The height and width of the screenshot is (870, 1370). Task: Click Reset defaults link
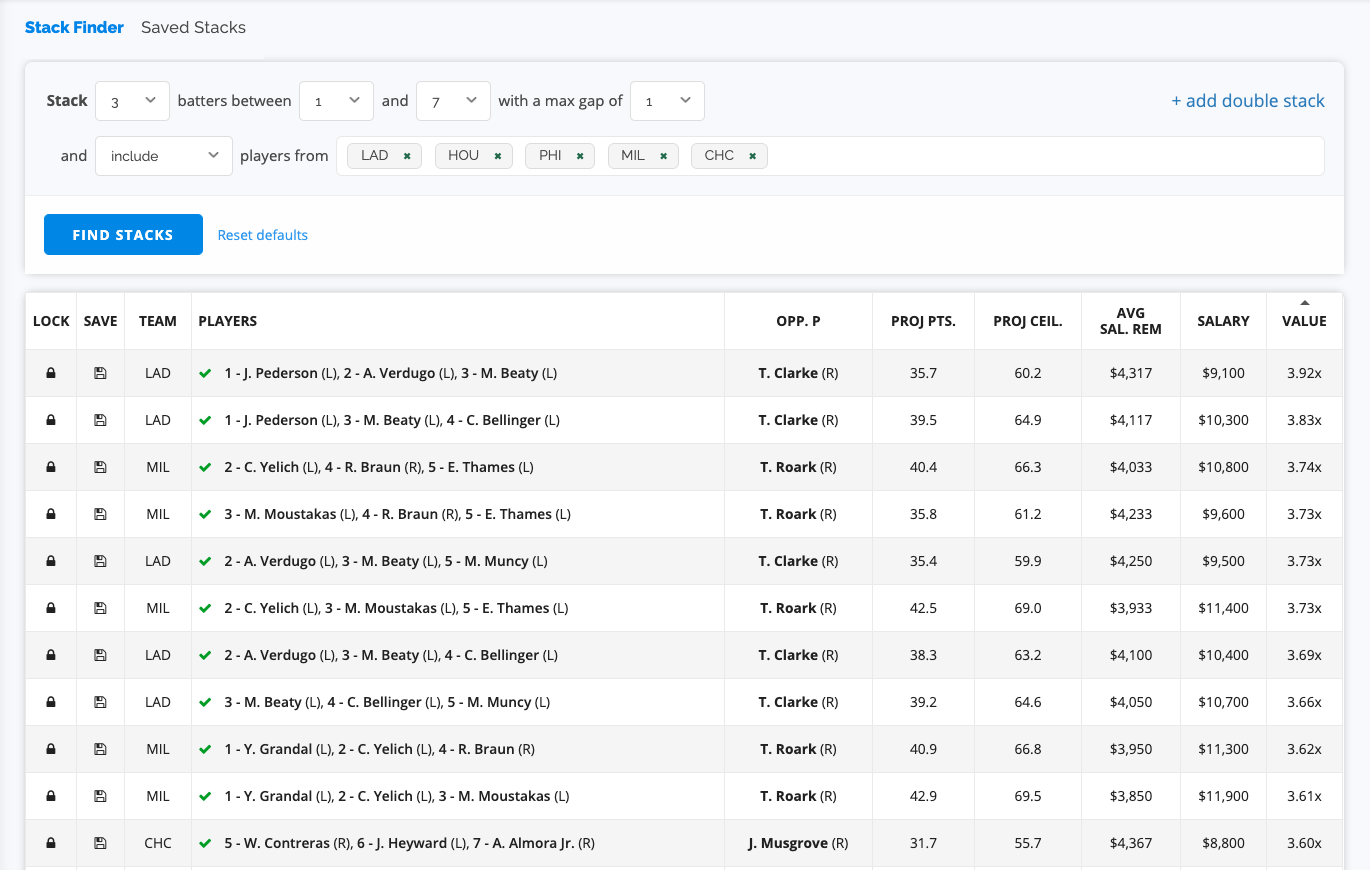click(263, 235)
